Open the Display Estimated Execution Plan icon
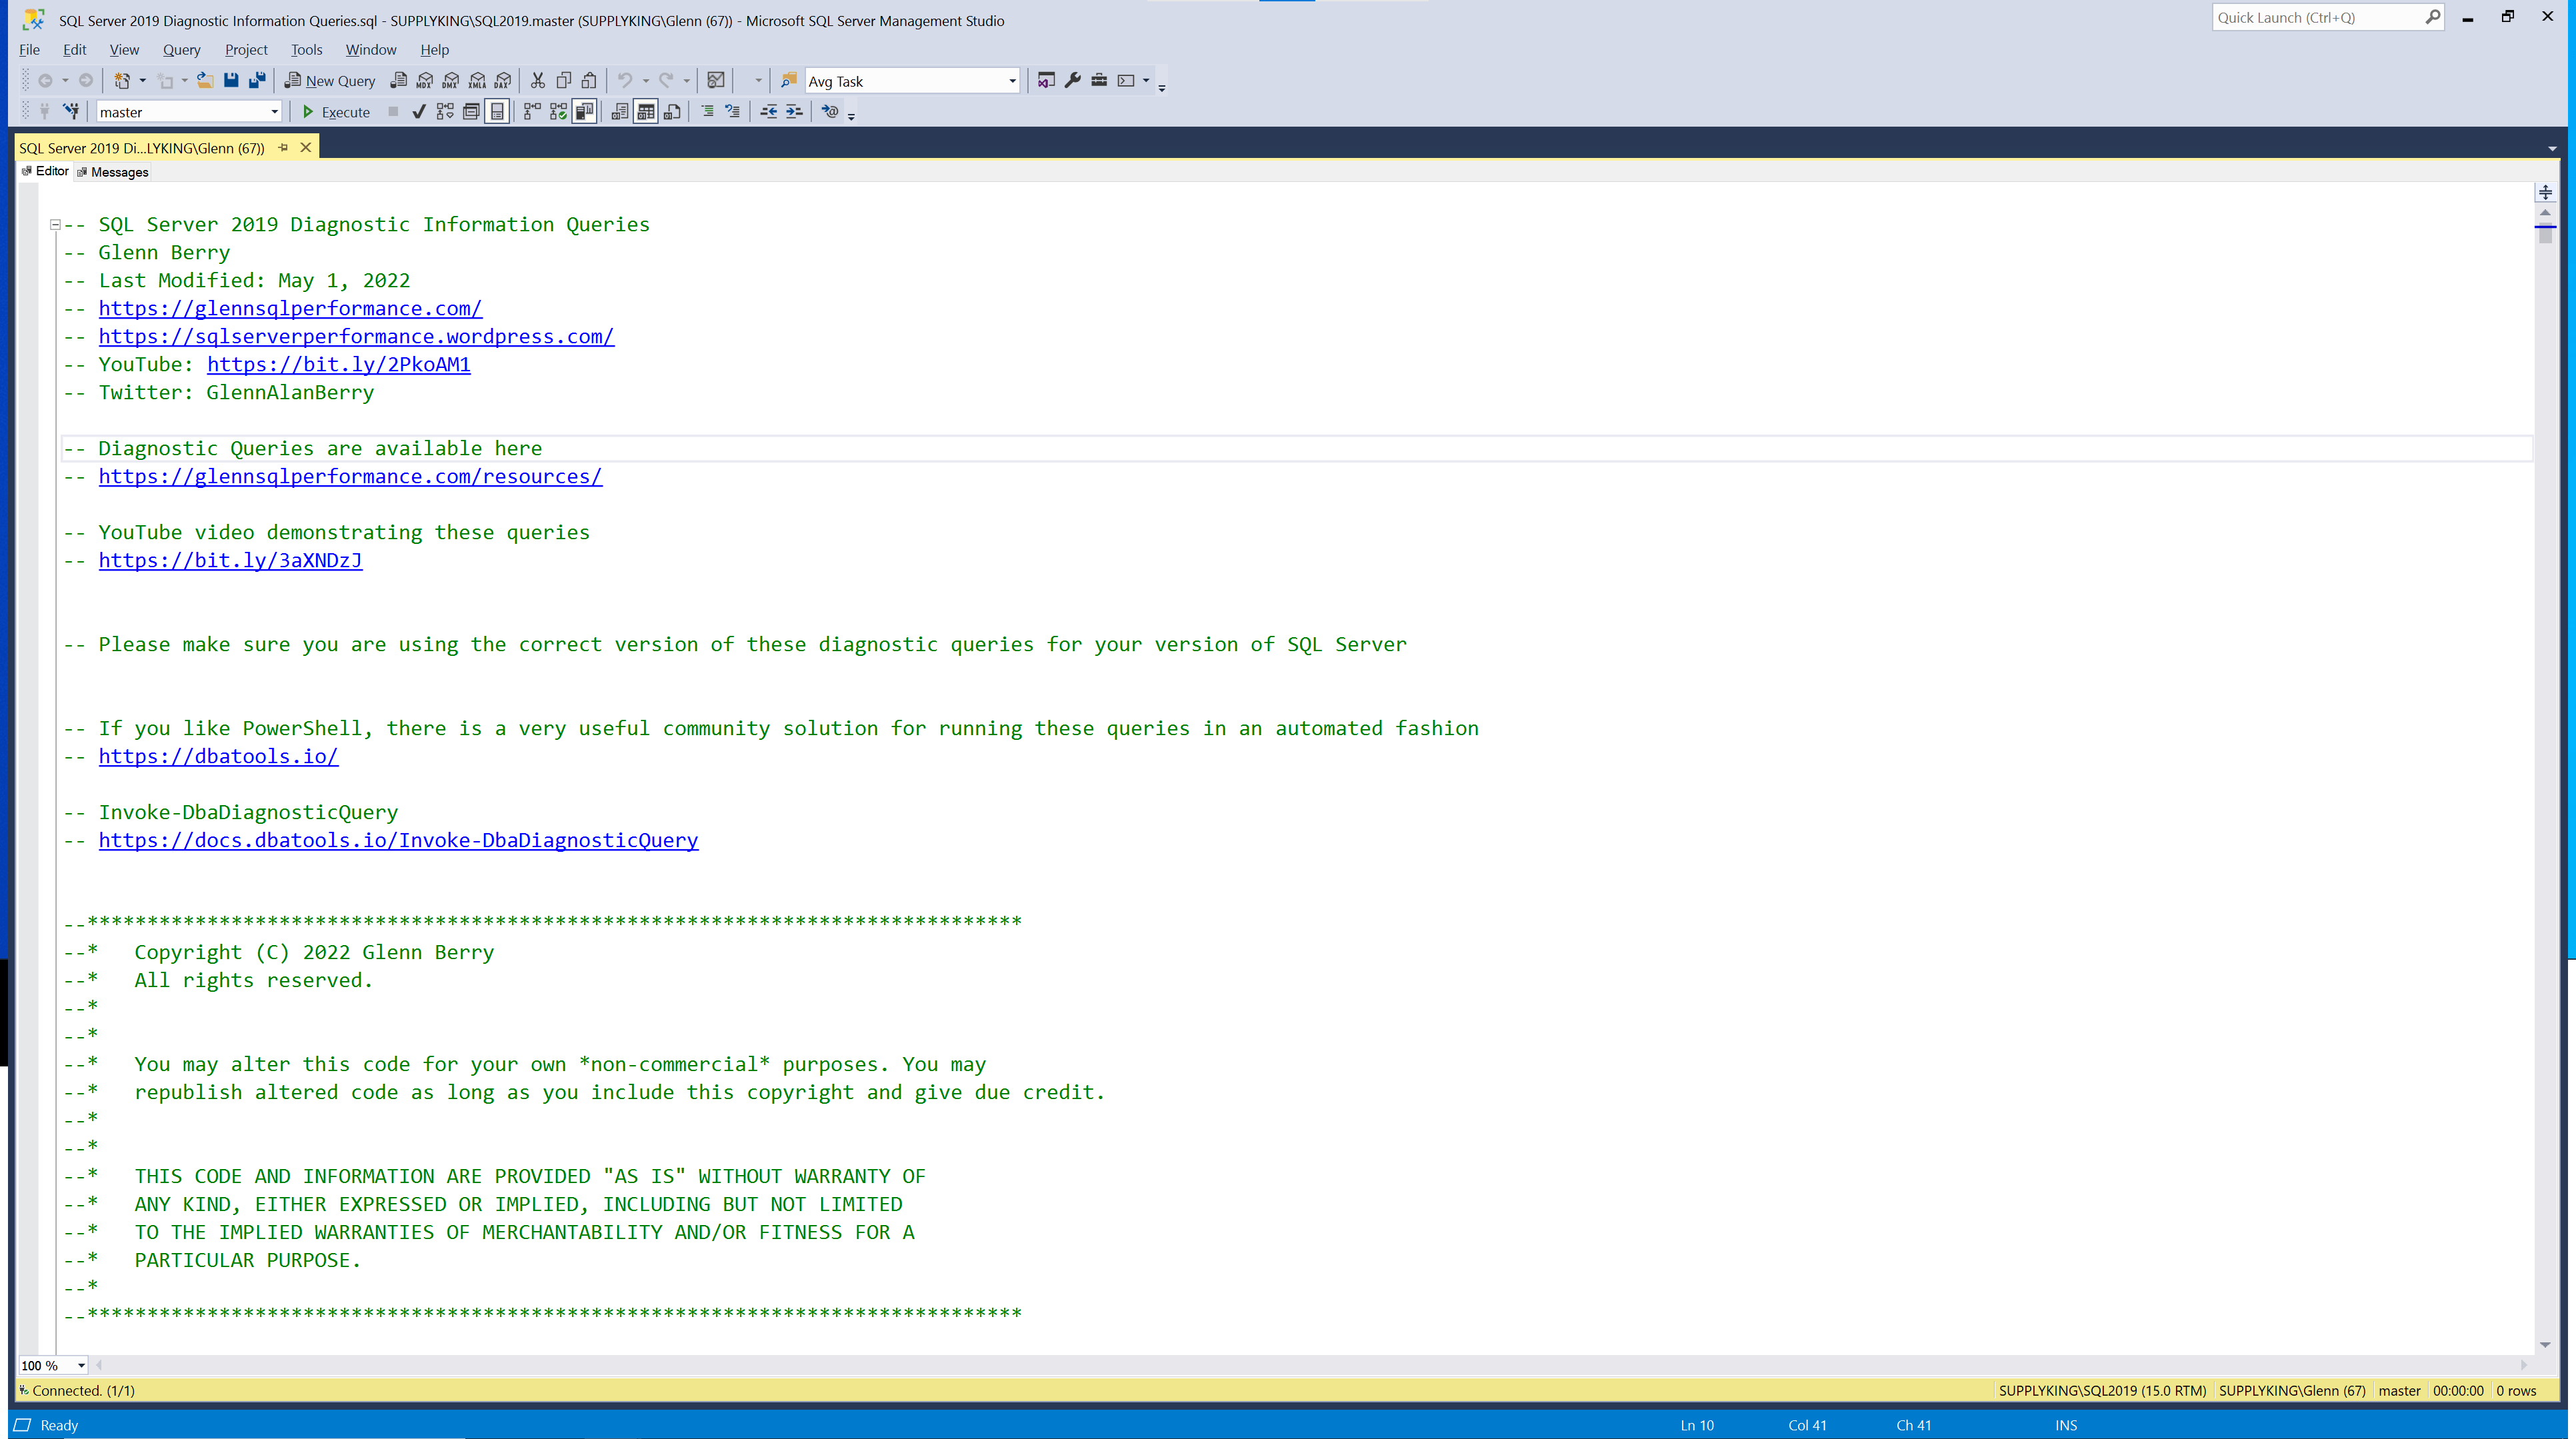Screen dimensions: 2576x1439 point(445,111)
